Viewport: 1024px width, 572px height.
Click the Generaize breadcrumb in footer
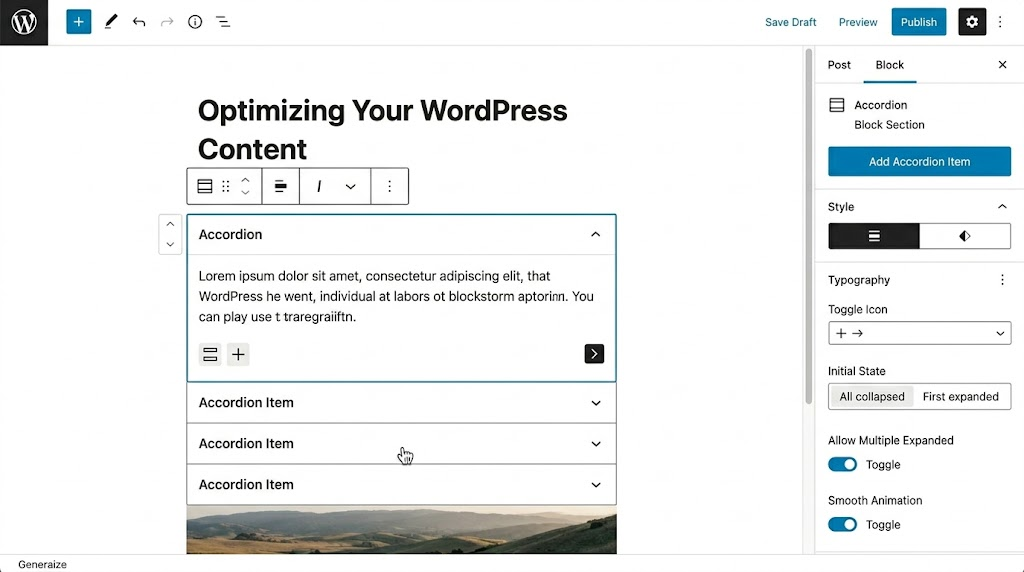(x=42, y=564)
